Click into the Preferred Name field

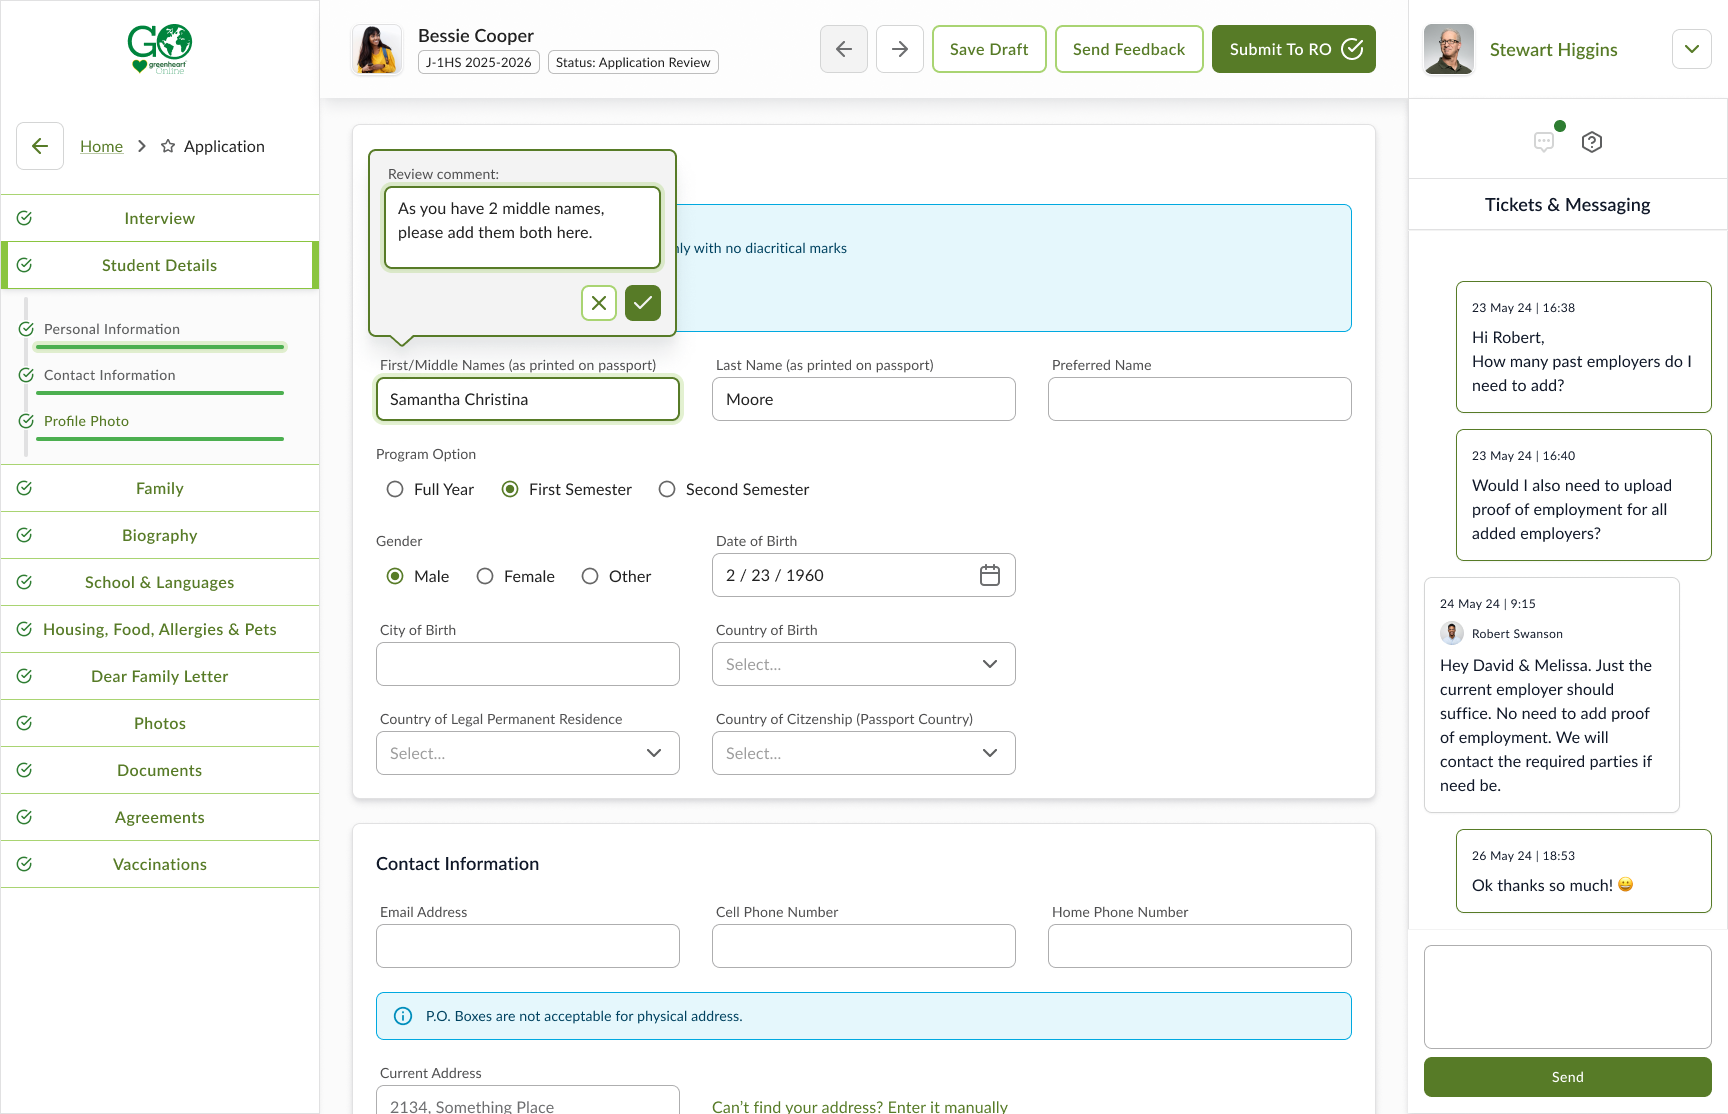coord(1199,399)
